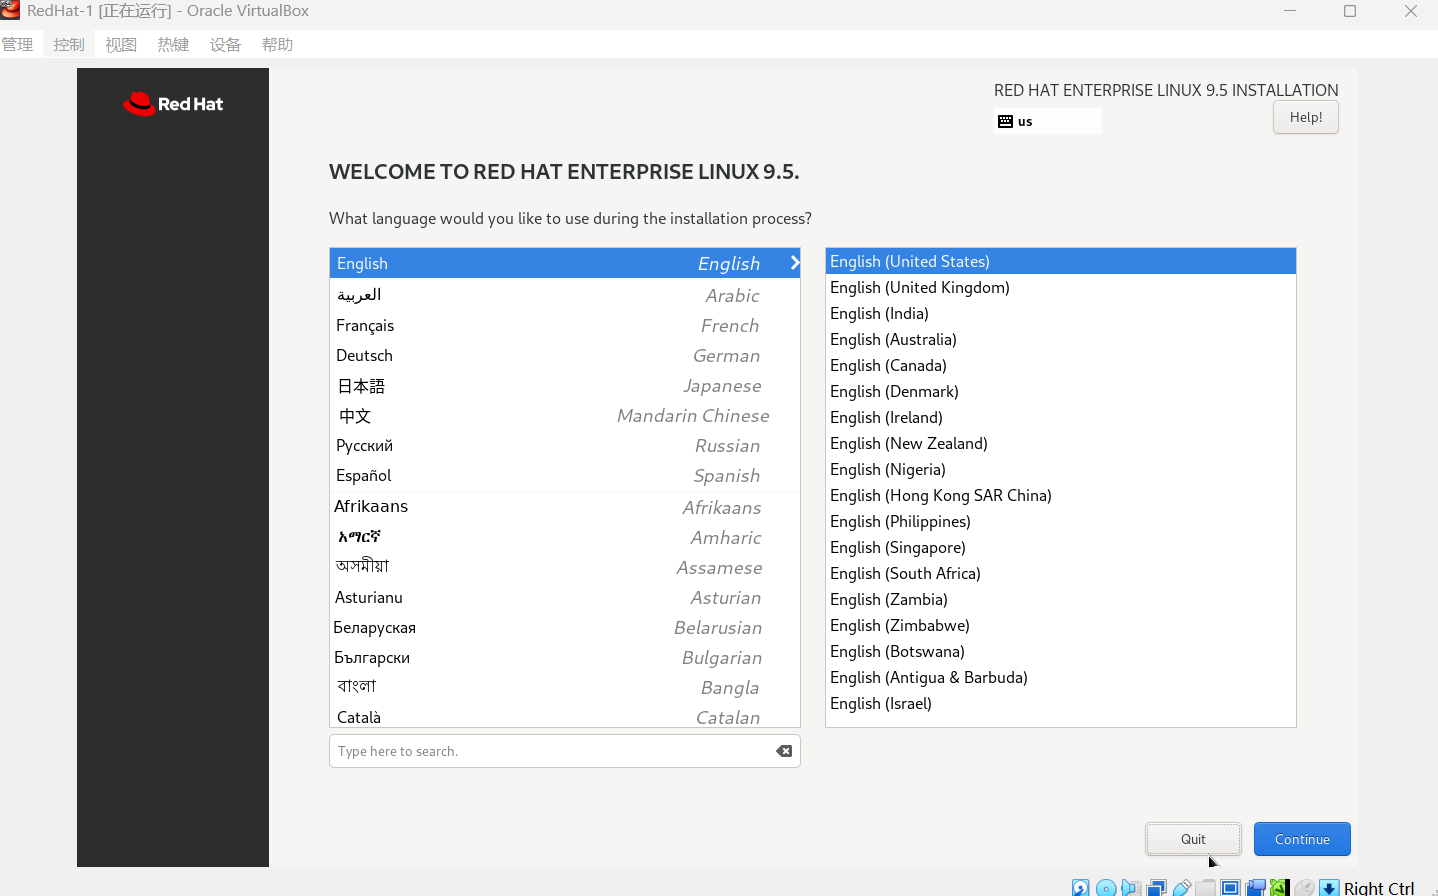Viewport: 1438px width, 896px height.
Task: Select English (United Kingdom) locale
Action: coord(1061,287)
